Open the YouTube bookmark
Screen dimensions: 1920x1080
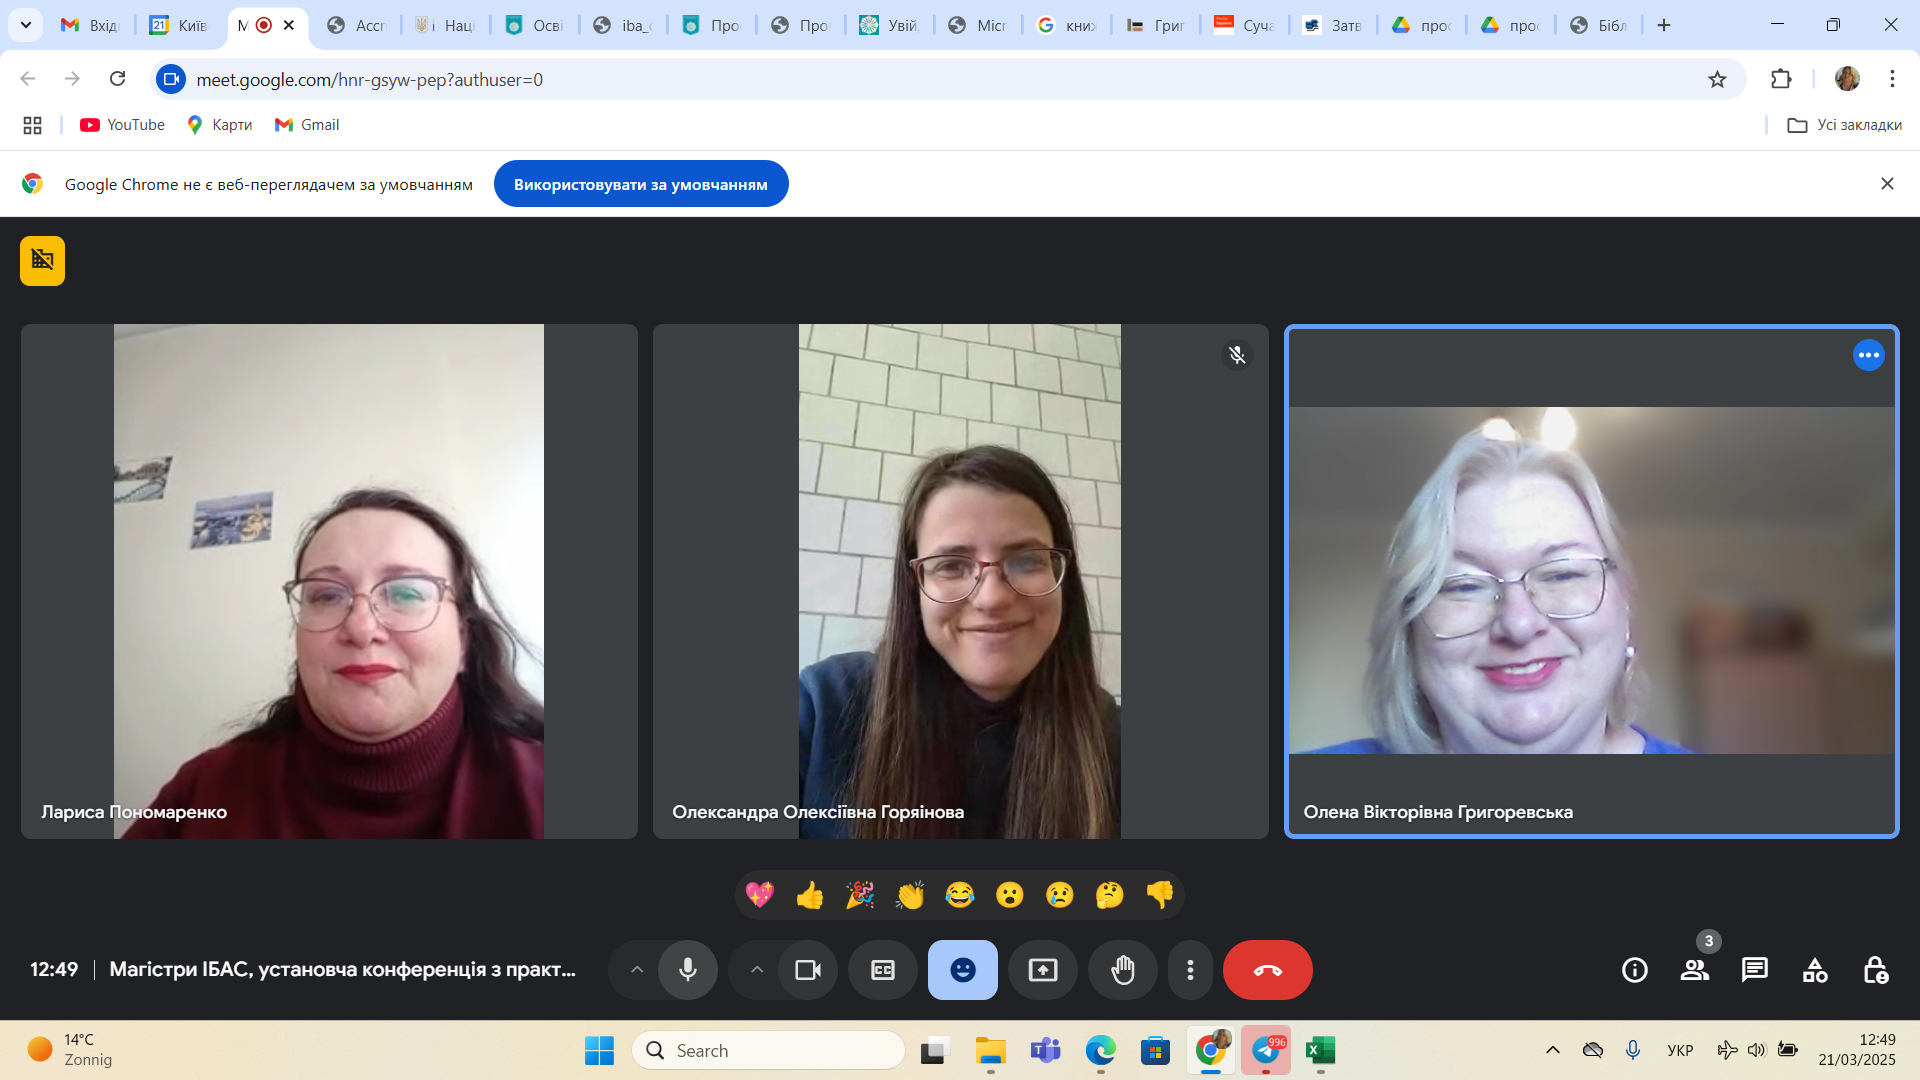[x=122, y=125]
